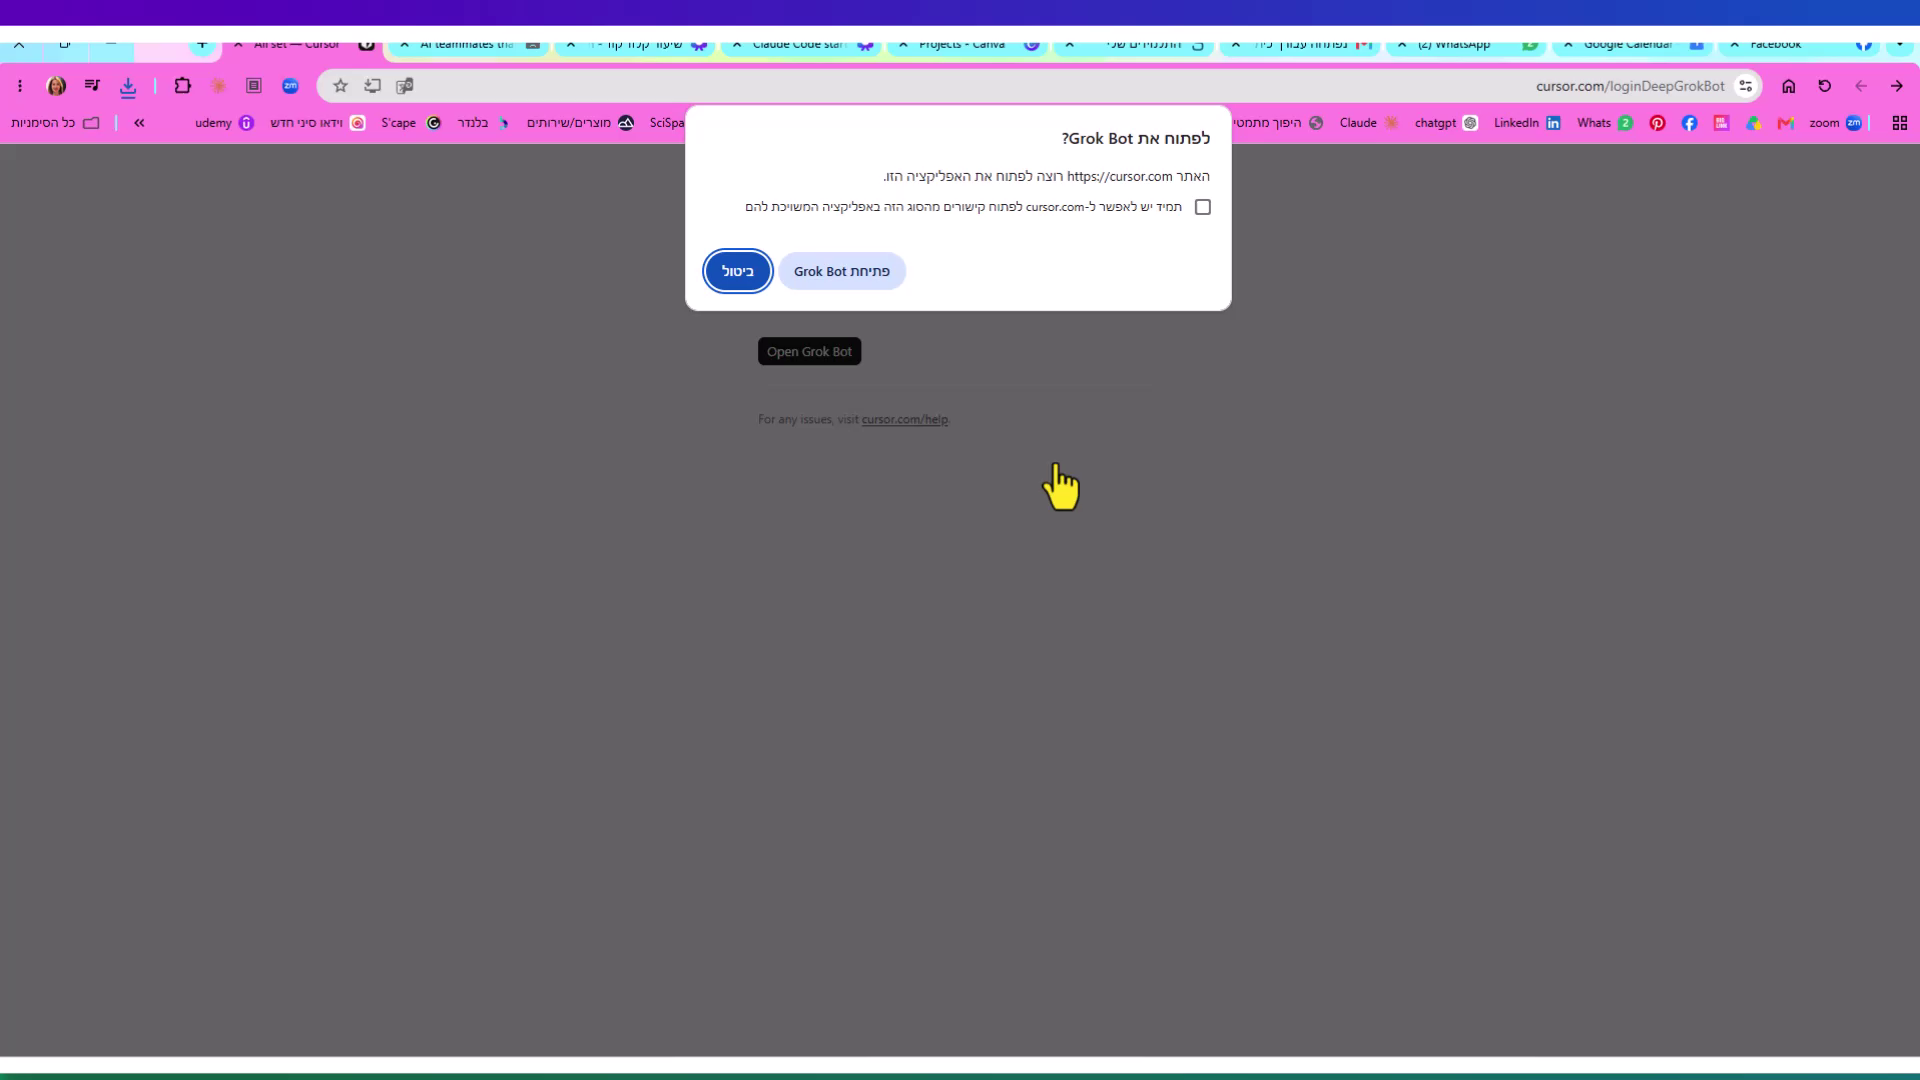1920x1080 pixels.
Task: Click the orange Claude extension icon in toolbar
Action: [x=218, y=86]
